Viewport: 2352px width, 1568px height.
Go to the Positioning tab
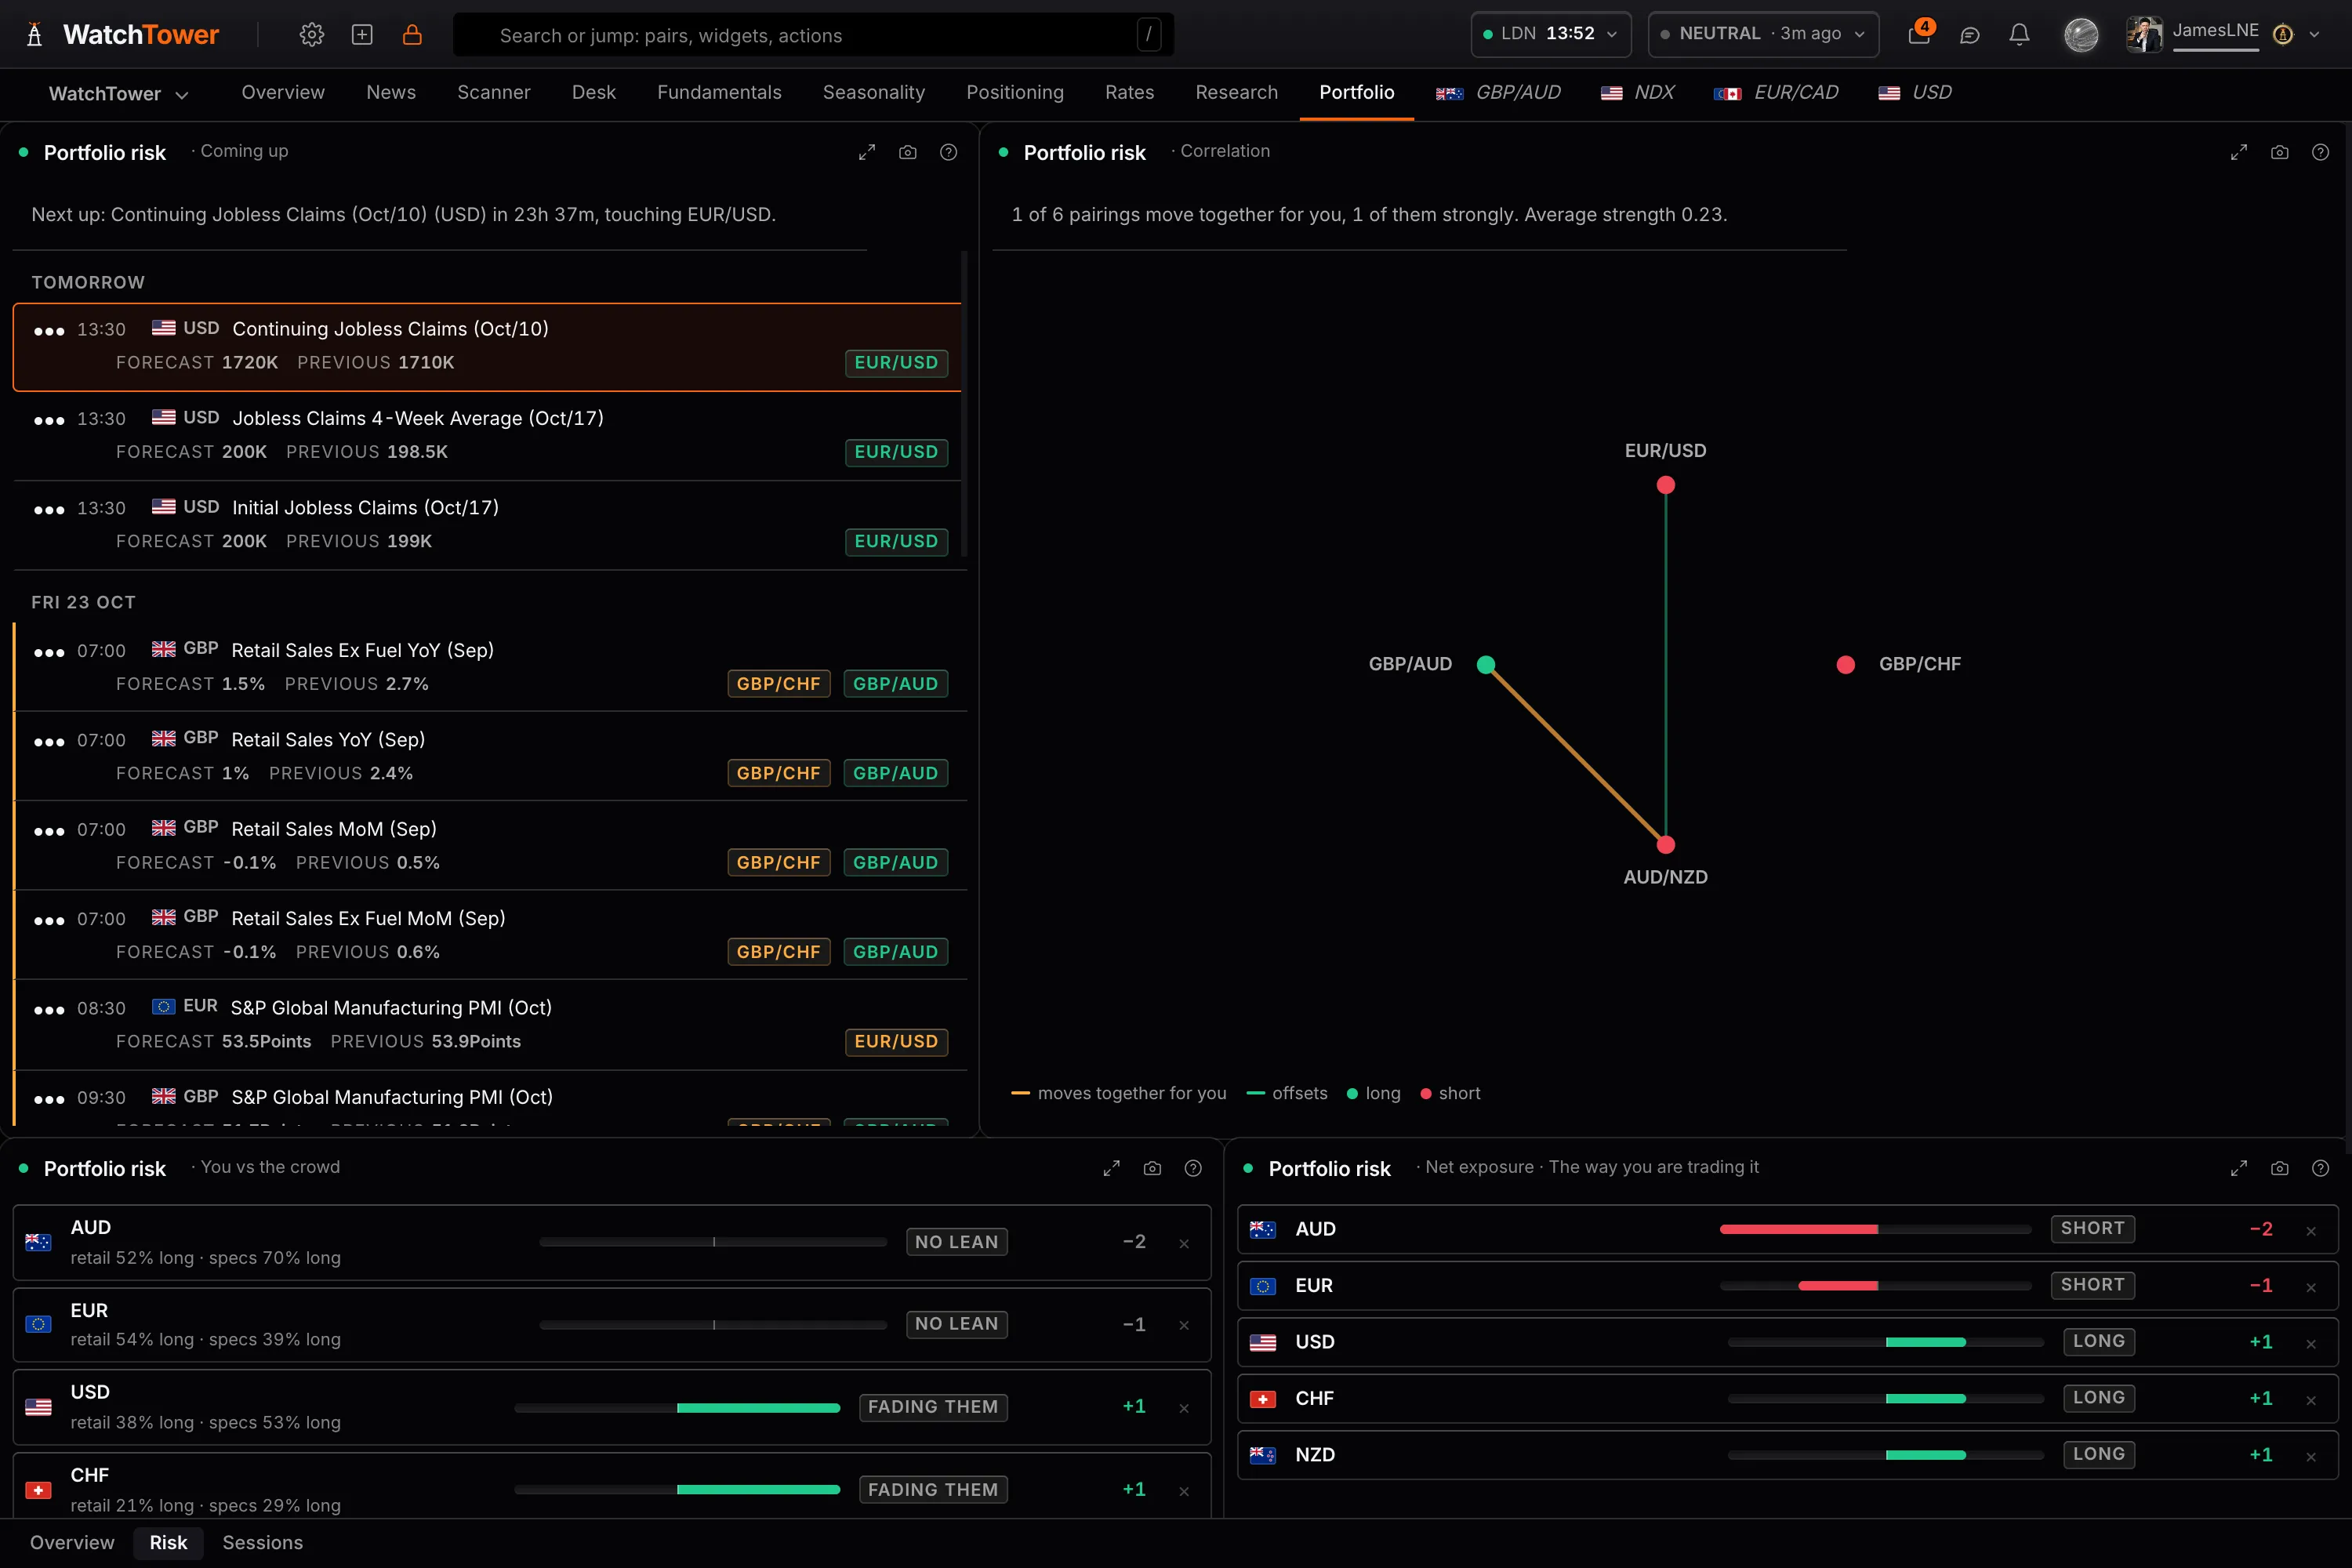1015,92
